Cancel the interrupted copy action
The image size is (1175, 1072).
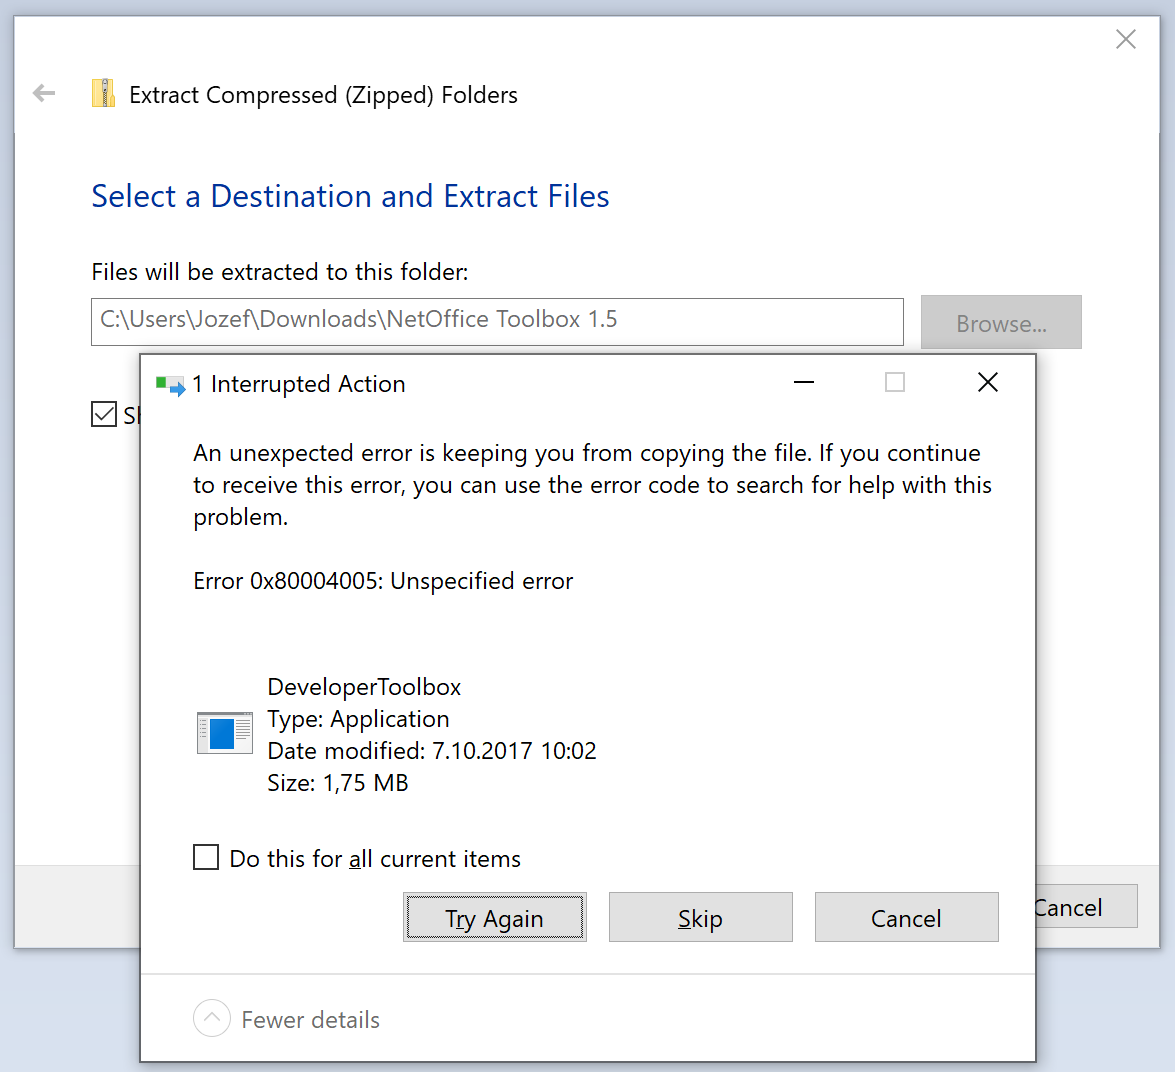click(906, 918)
